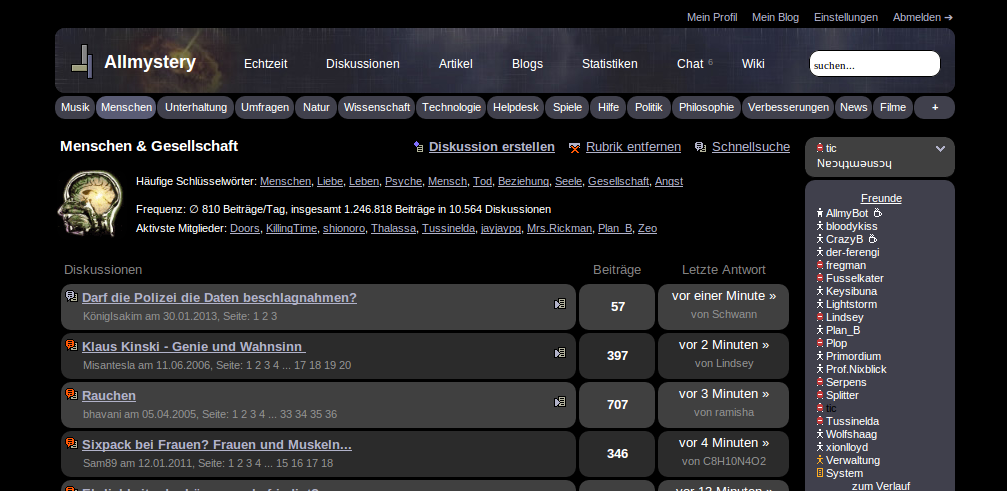
Task: Click the coffee cup icon next to AllmyBot
Action: (x=877, y=213)
